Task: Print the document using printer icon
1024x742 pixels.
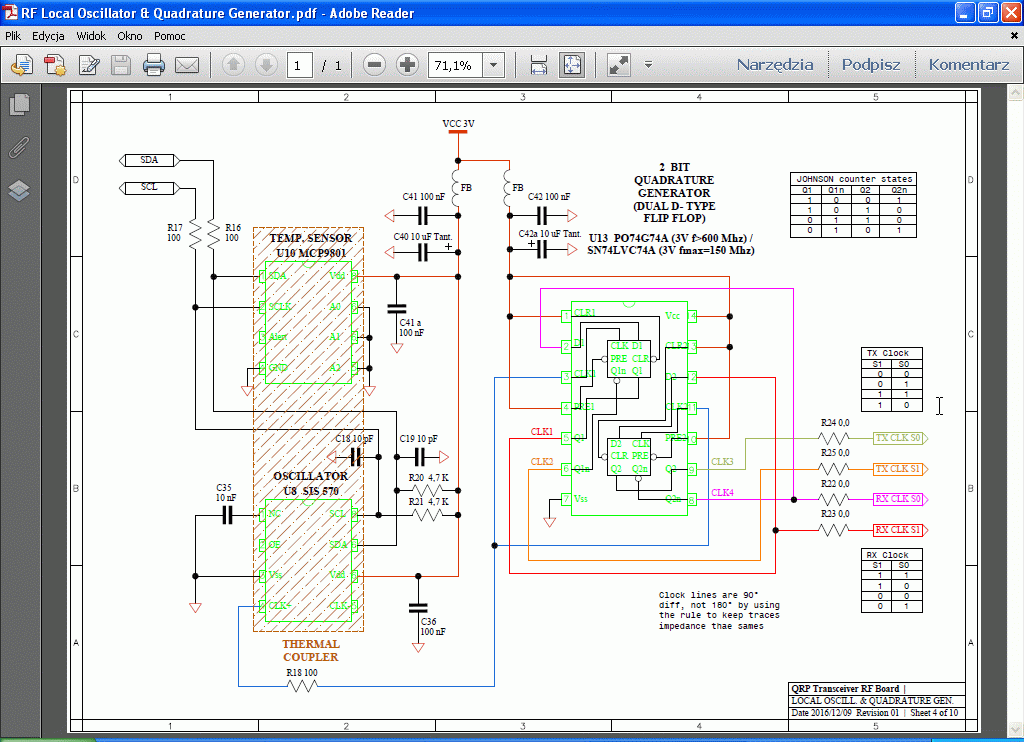Action: (x=153, y=66)
